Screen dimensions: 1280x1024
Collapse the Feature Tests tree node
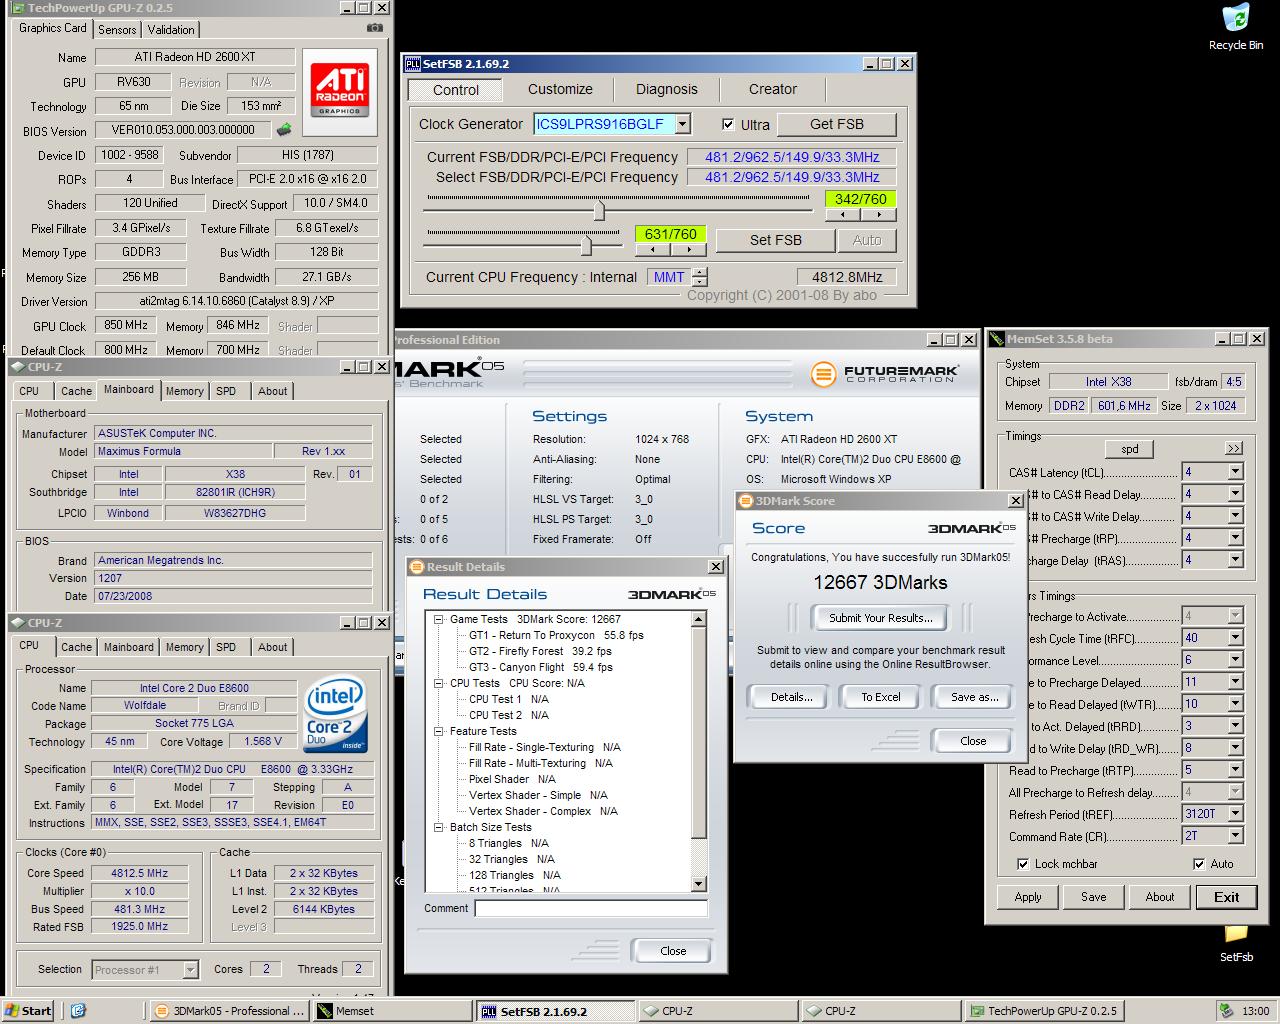(x=438, y=731)
